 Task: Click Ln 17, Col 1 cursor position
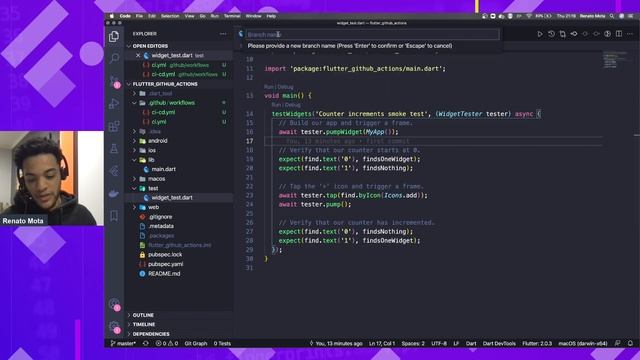point(382,344)
